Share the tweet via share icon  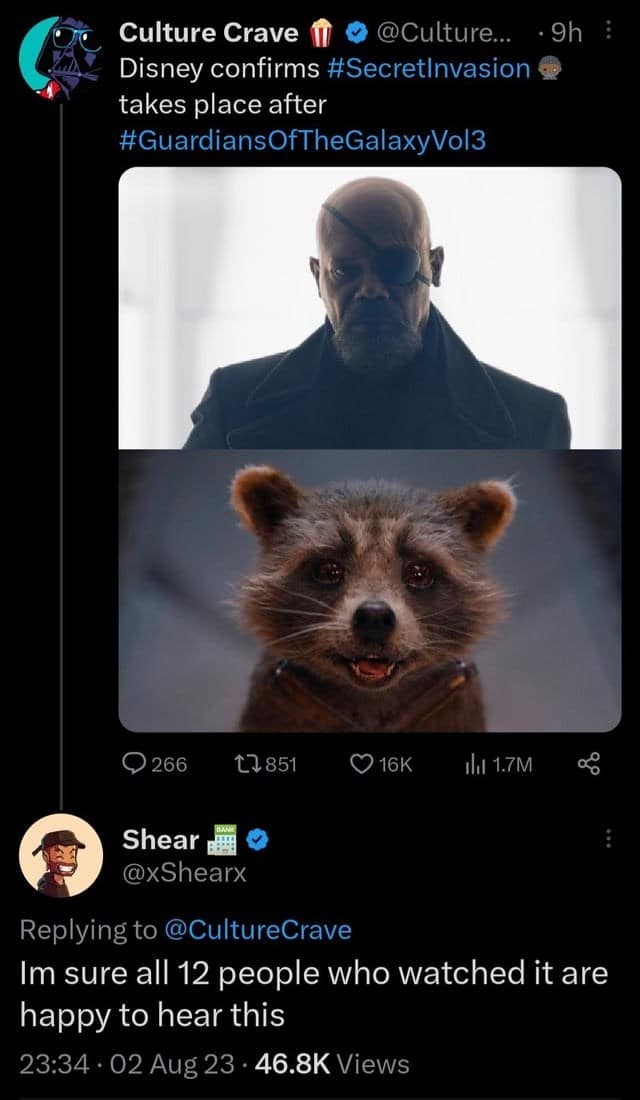click(x=588, y=765)
